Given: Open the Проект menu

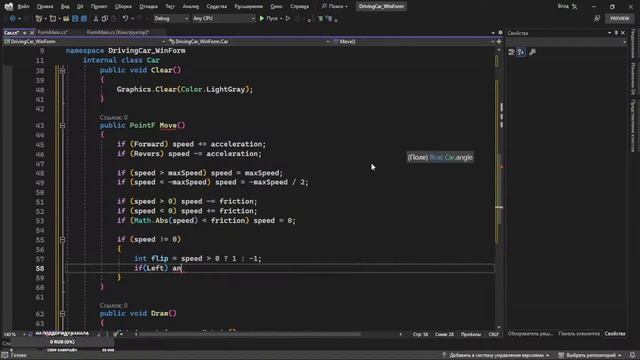Looking at the screenshot, I should point(99,6).
